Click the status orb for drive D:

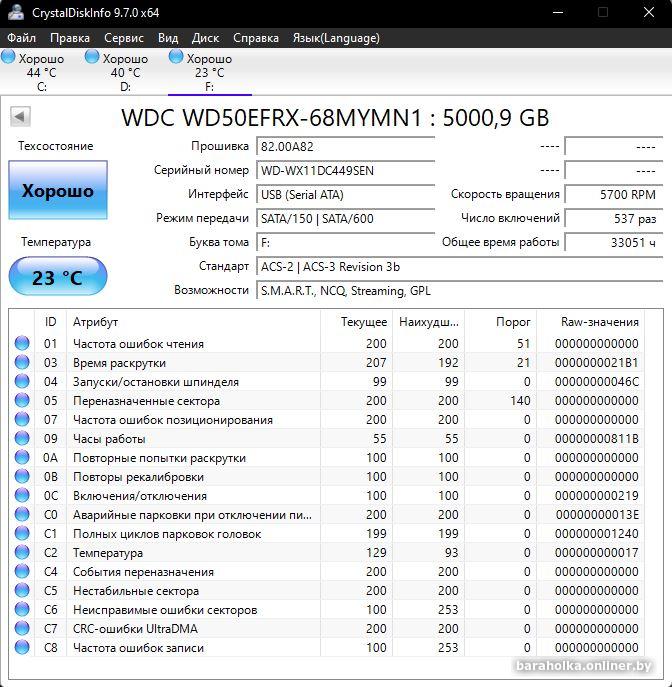(92, 57)
